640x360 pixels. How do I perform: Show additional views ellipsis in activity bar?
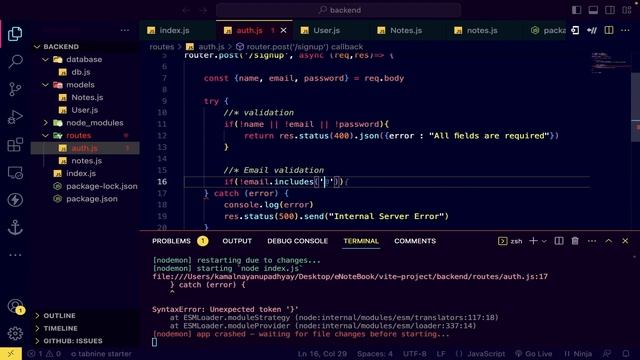pyautogui.click(x=15, y=255)
